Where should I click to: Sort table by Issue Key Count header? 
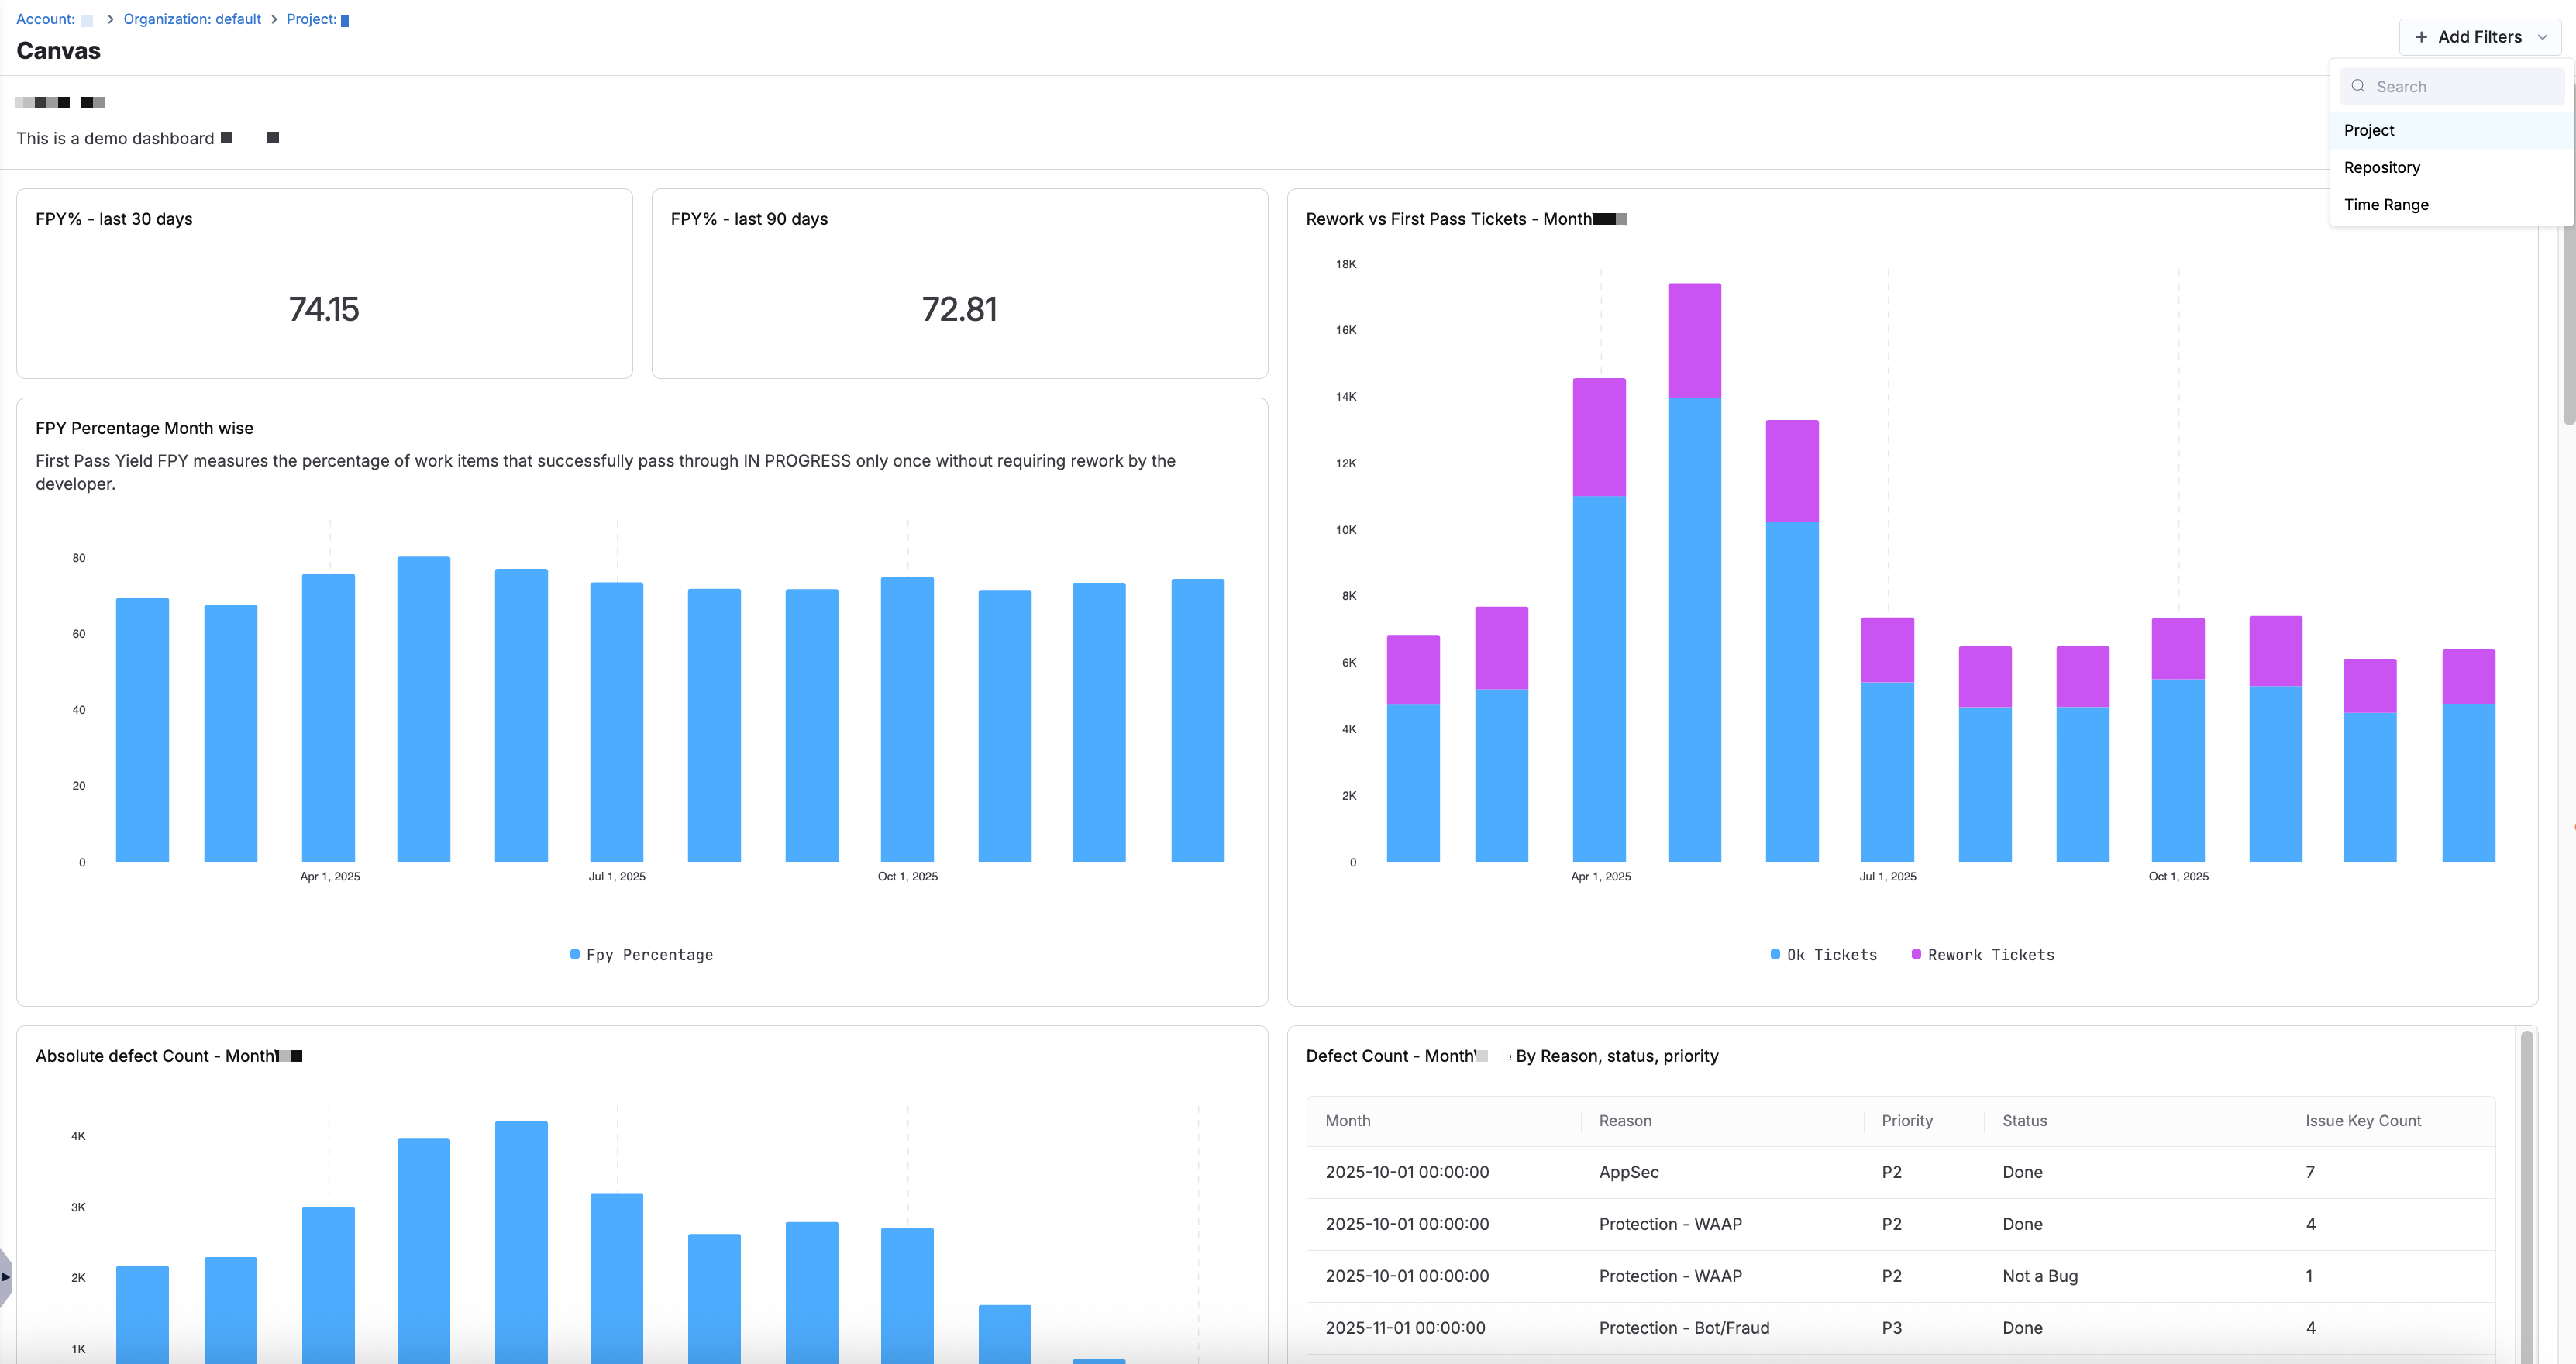[x=2362, y=1120]
